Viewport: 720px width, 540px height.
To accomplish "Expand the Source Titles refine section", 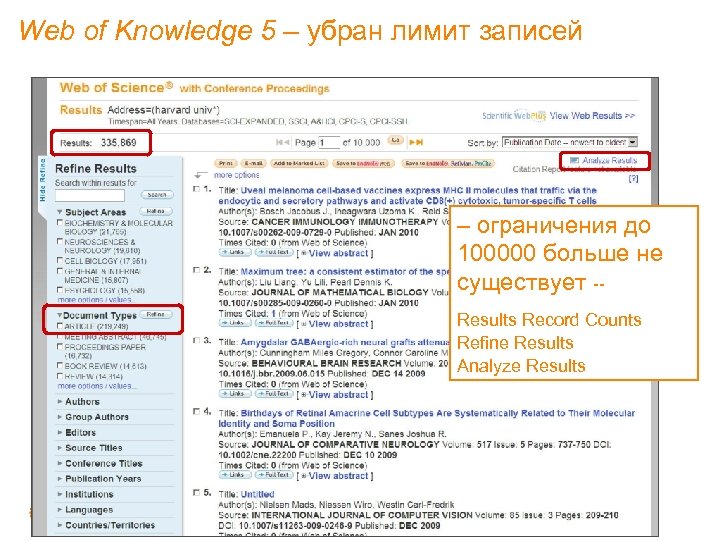I will [60, 448].
